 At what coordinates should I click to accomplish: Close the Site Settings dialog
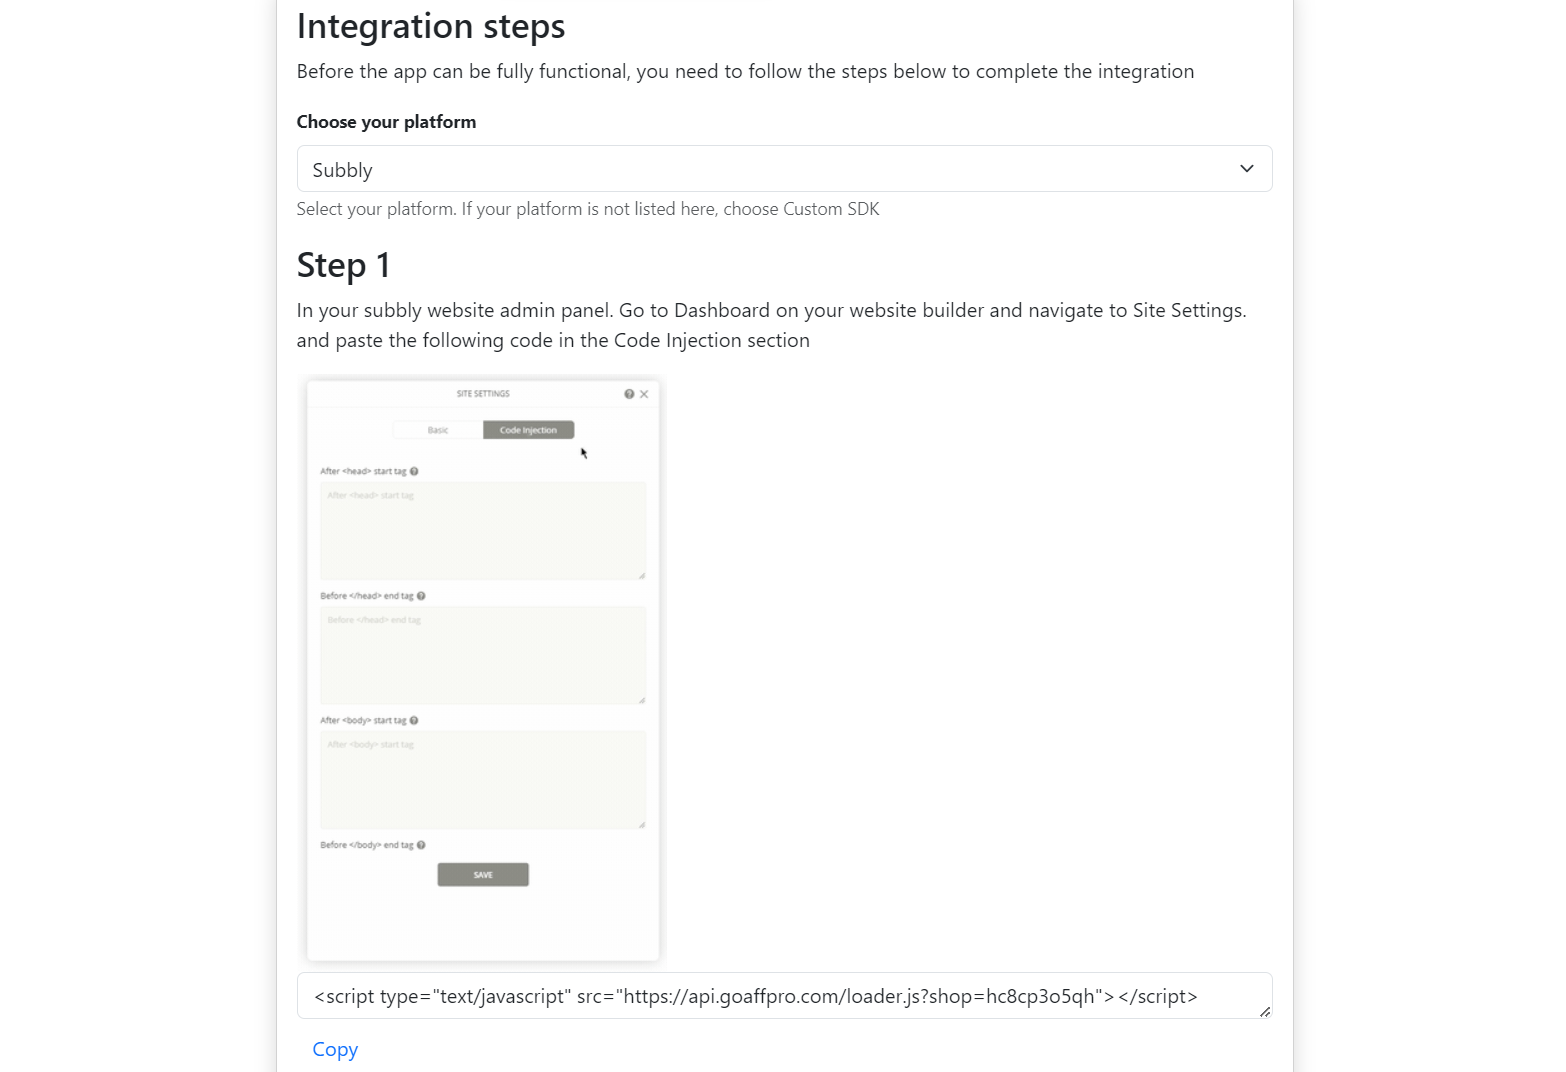pos(644,394)
